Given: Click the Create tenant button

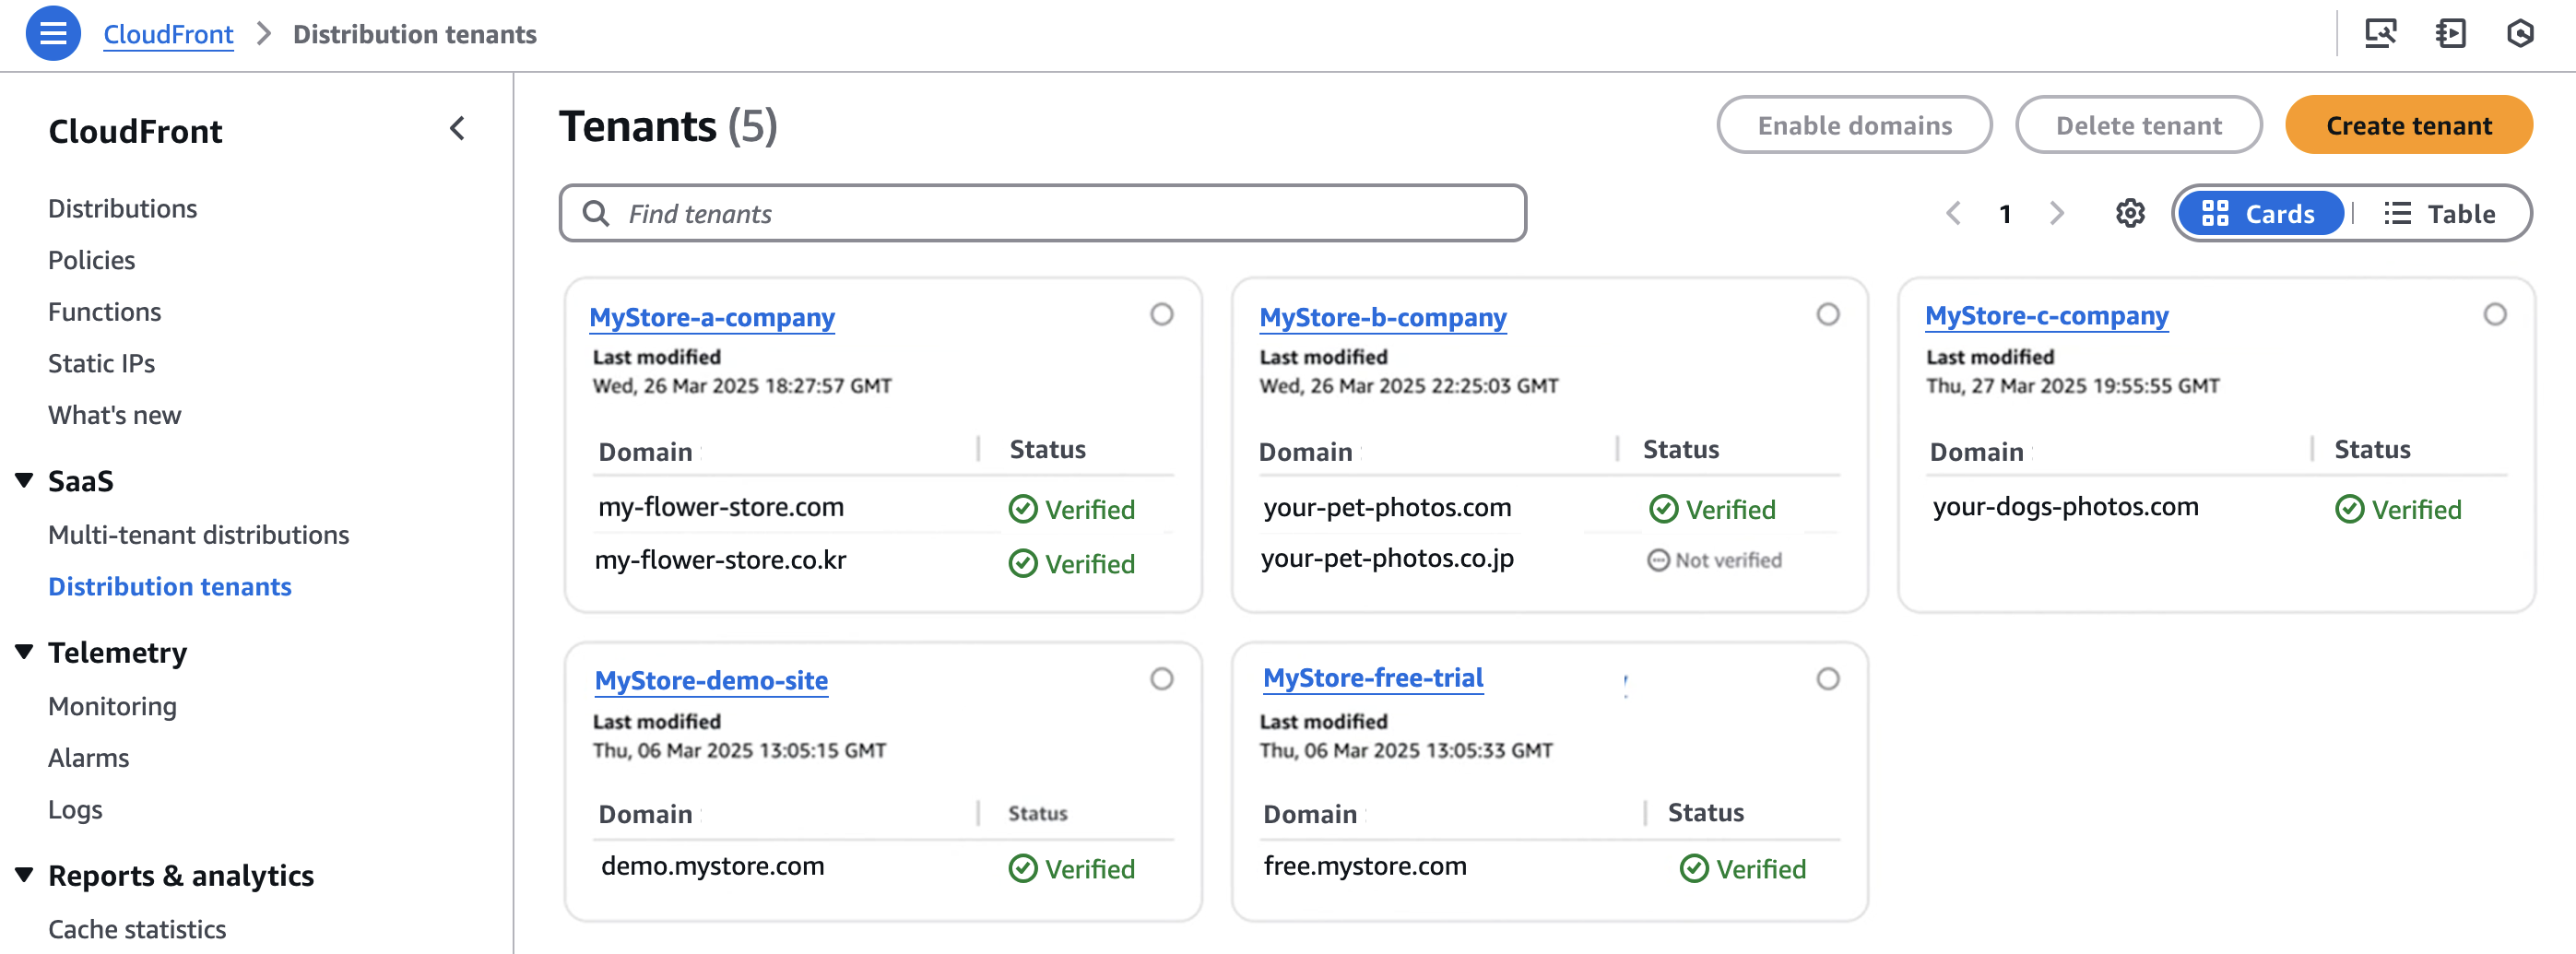Looking at the screenshot, I should 2408,125.
